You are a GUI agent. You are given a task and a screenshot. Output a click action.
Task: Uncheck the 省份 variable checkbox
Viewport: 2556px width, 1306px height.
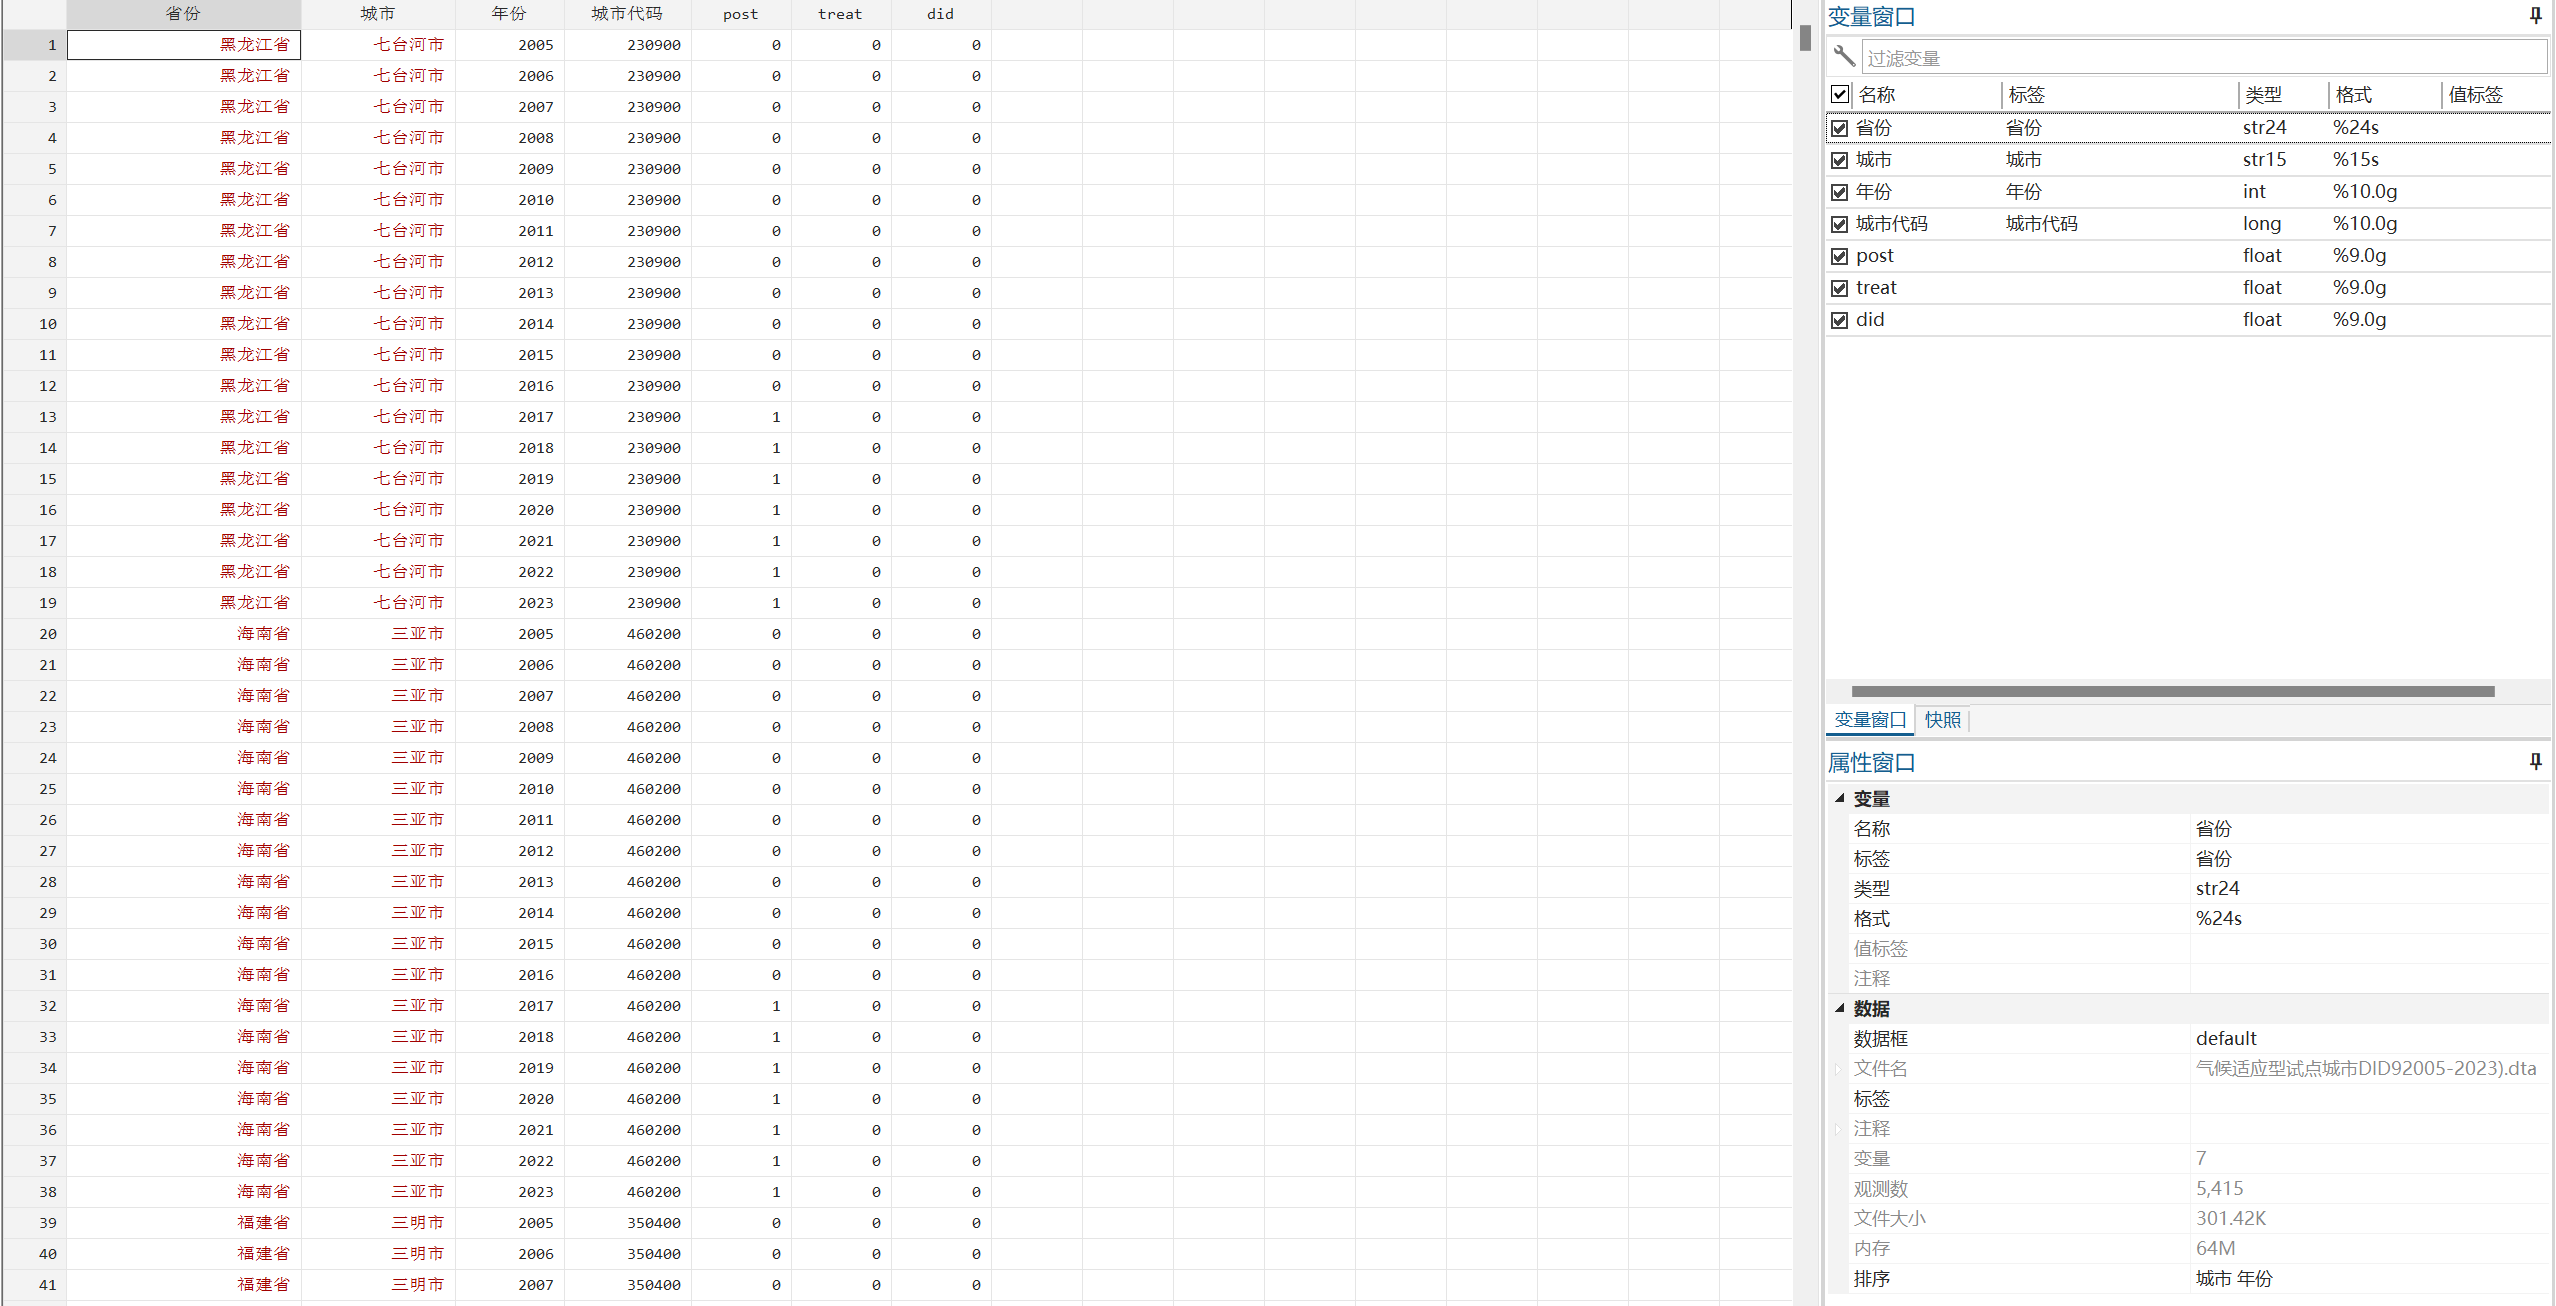pyautogui.click(x=1839, y=128)
